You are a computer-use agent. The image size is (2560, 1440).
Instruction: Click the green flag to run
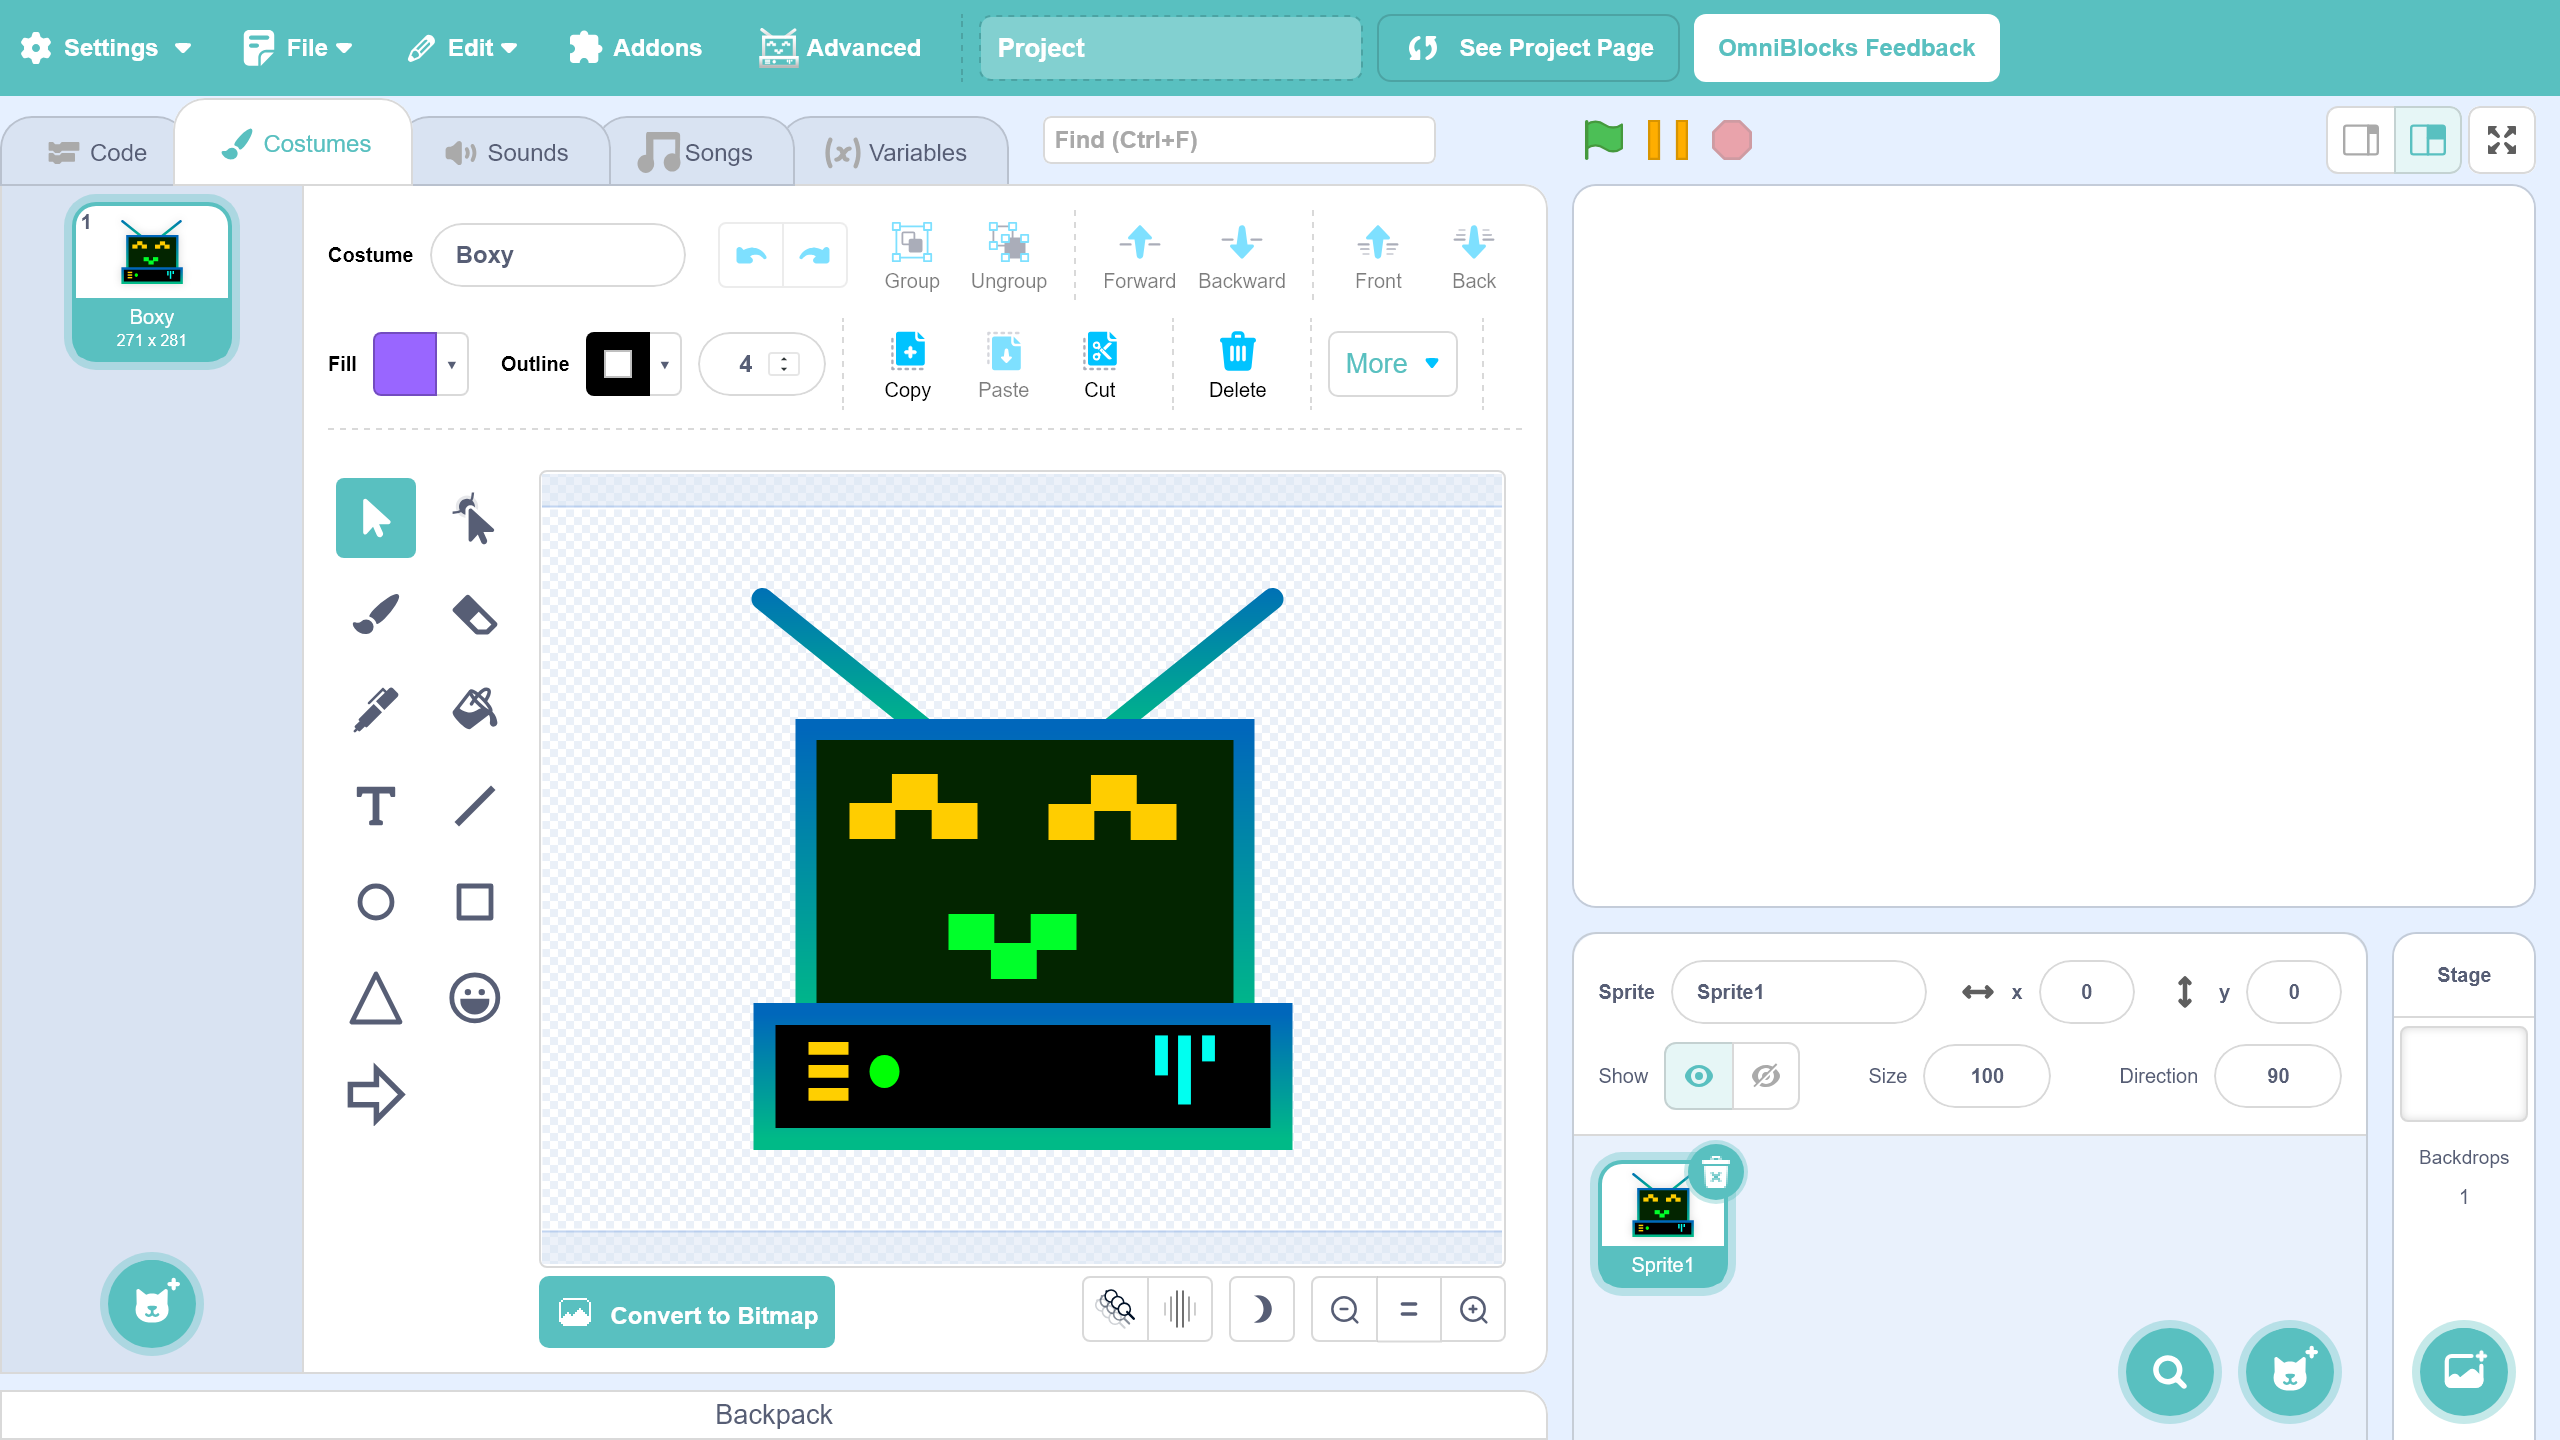(x=1603, y=140)
